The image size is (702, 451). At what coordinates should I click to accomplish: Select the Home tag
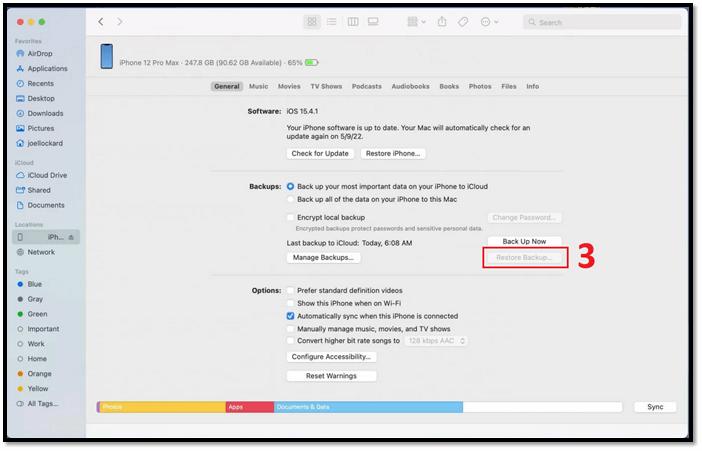[37, 359]
